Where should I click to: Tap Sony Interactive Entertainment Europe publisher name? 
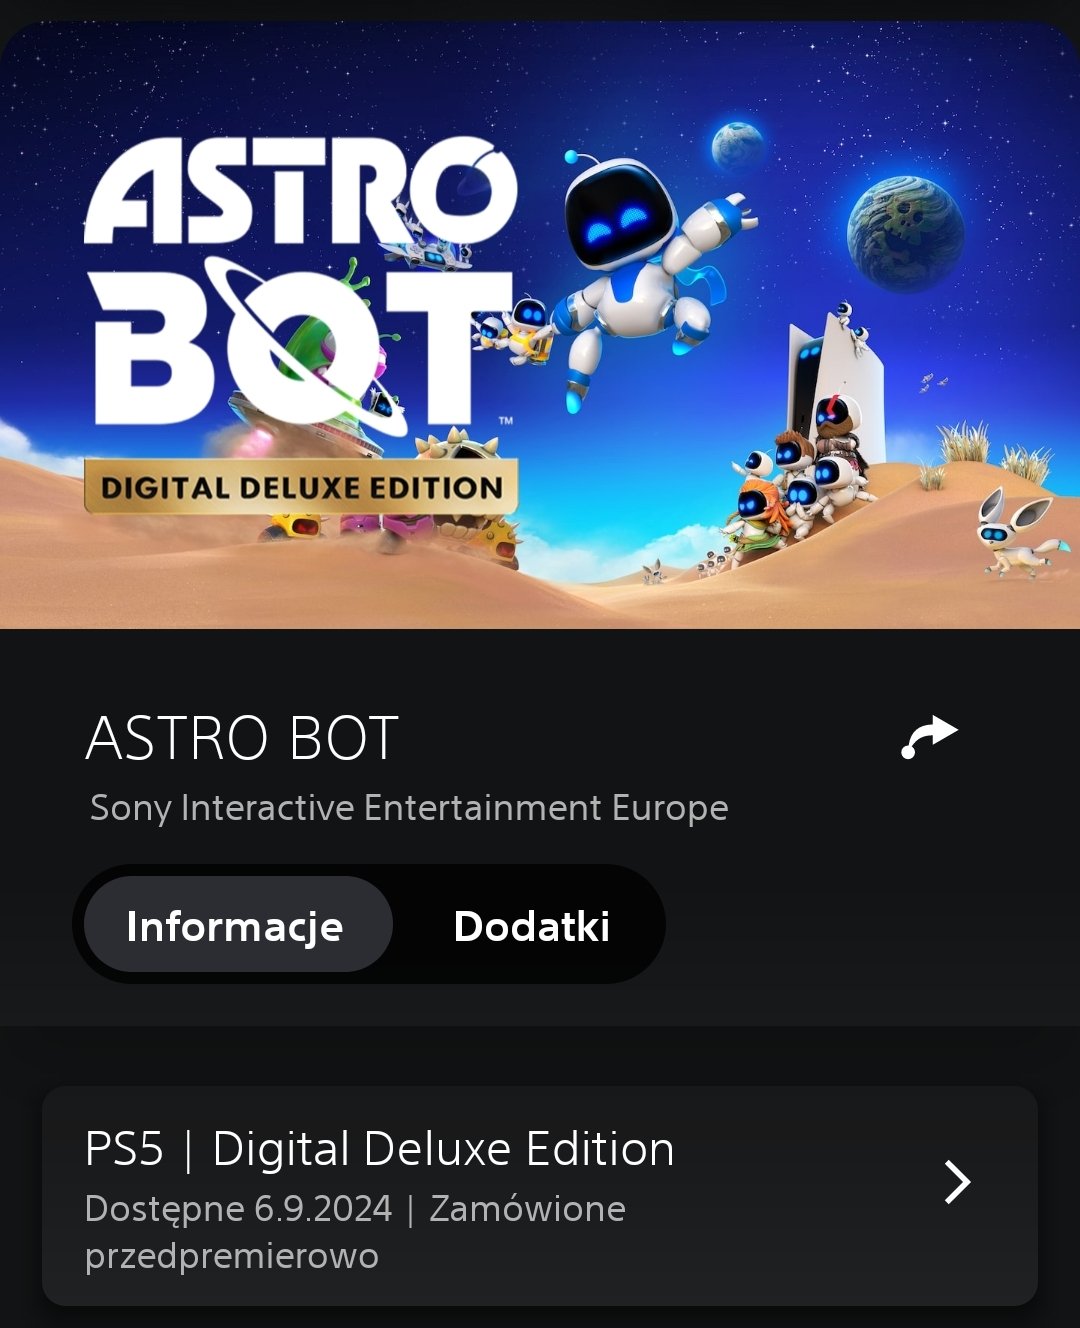point(409,808)
